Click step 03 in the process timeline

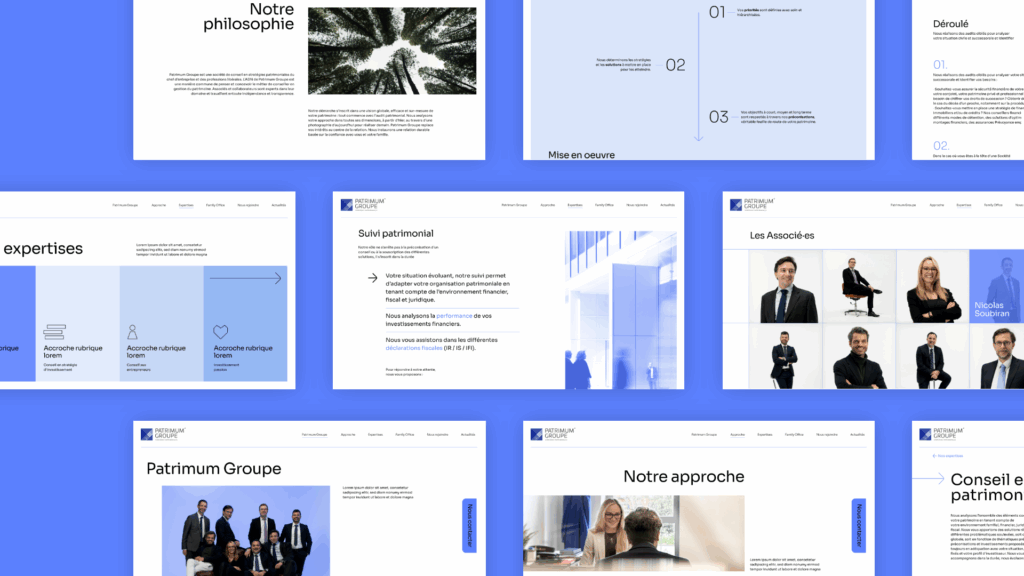718,117
